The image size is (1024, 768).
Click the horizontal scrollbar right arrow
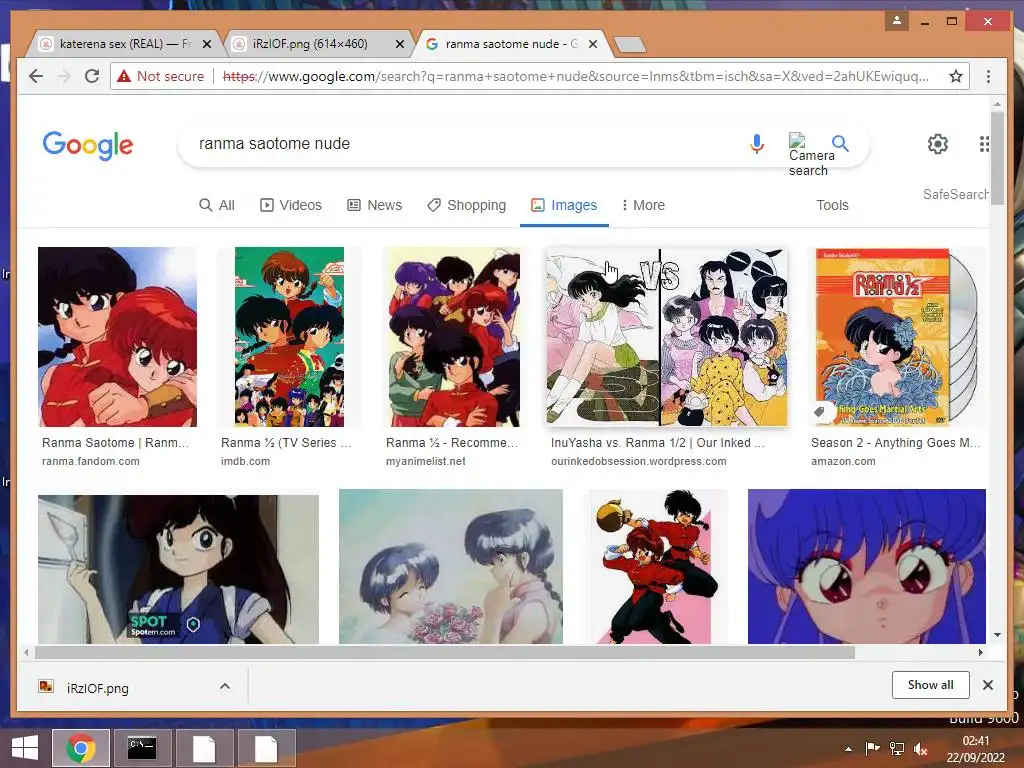click(x=980, y=652)
